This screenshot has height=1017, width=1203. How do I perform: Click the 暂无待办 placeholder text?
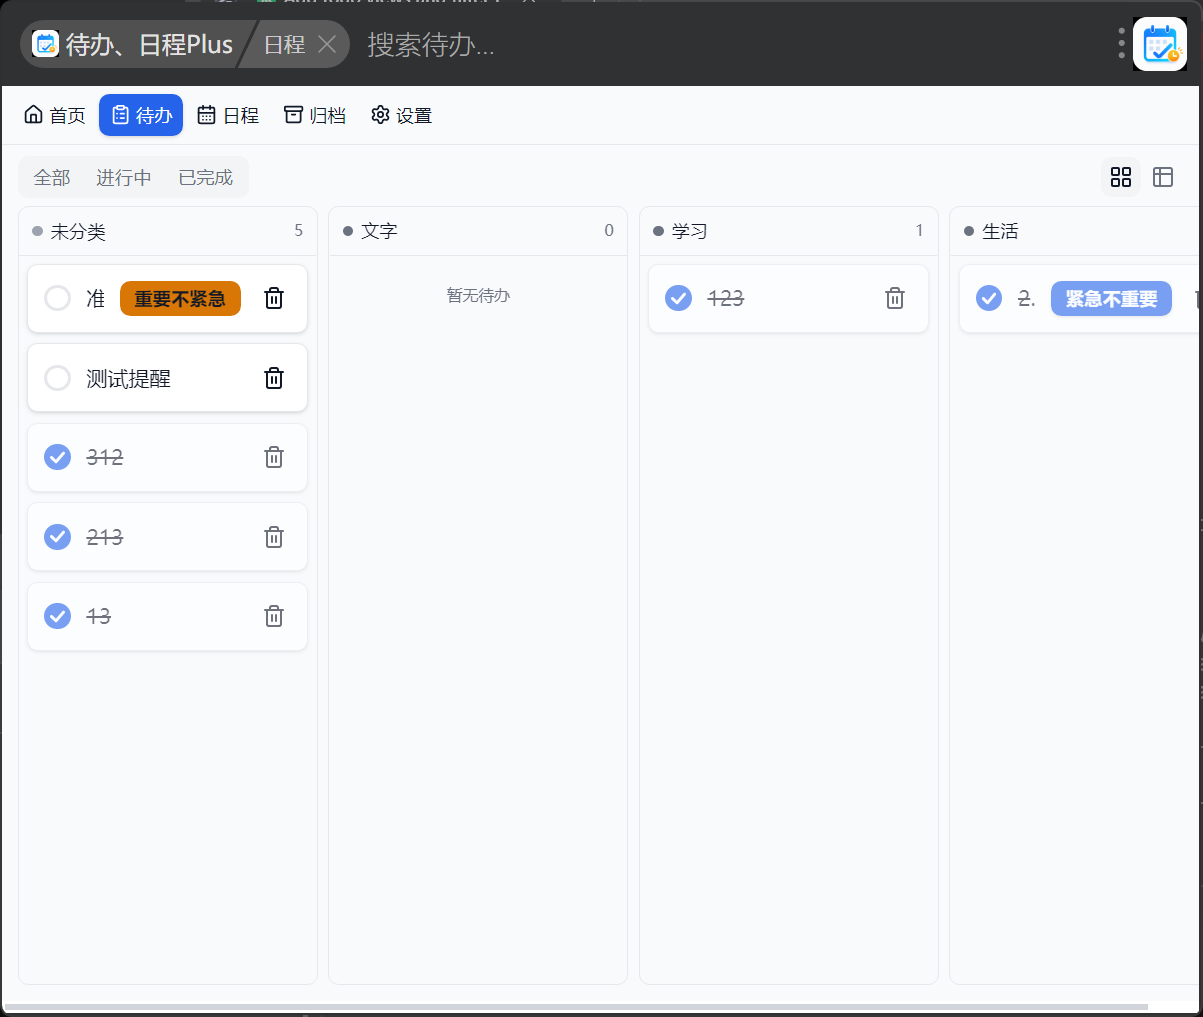478,295
